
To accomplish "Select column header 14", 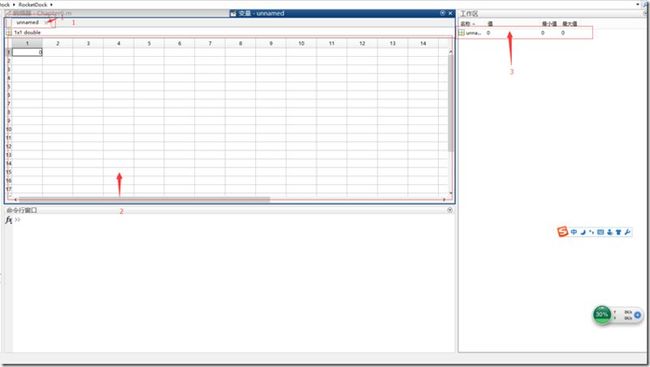I will (423, 43).
